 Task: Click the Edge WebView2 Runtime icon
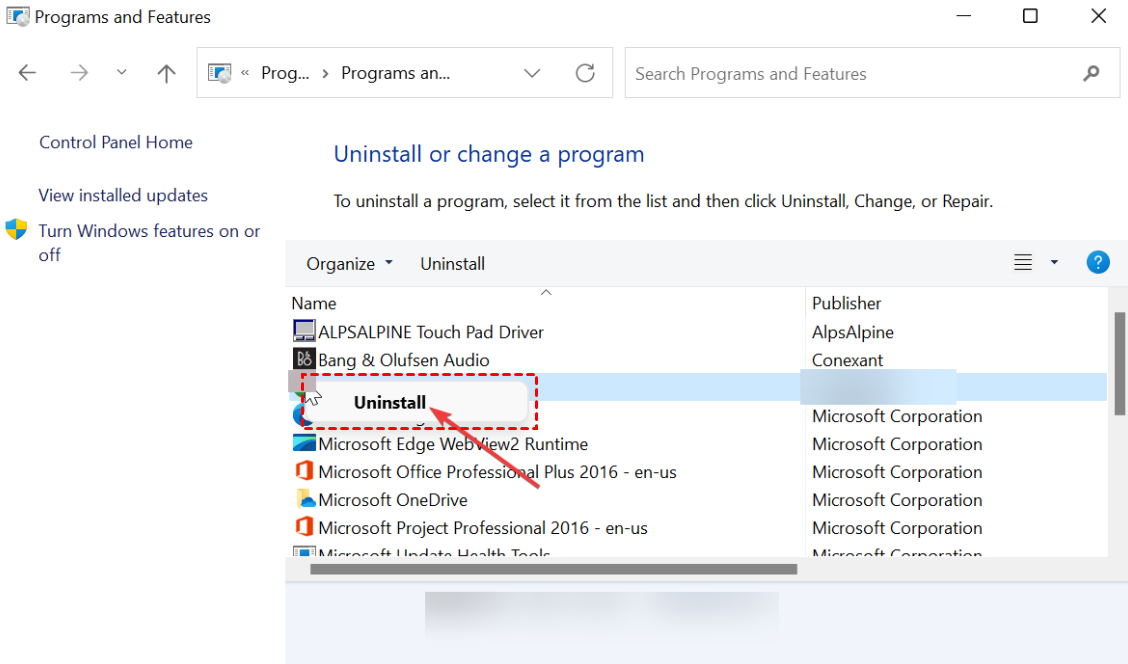pyautogui.click(x=304, y=443)
